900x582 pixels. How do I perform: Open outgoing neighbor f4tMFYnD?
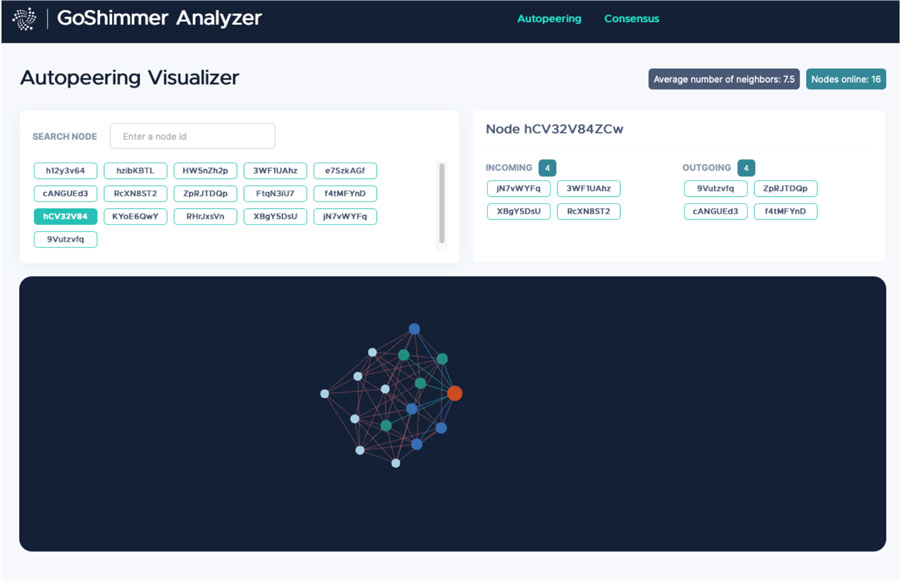click(786, 211)
